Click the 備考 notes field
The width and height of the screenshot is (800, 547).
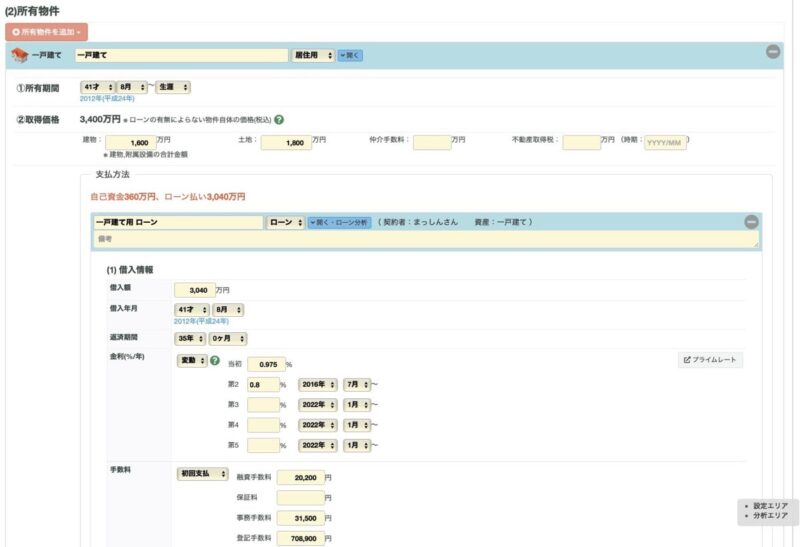426,239
